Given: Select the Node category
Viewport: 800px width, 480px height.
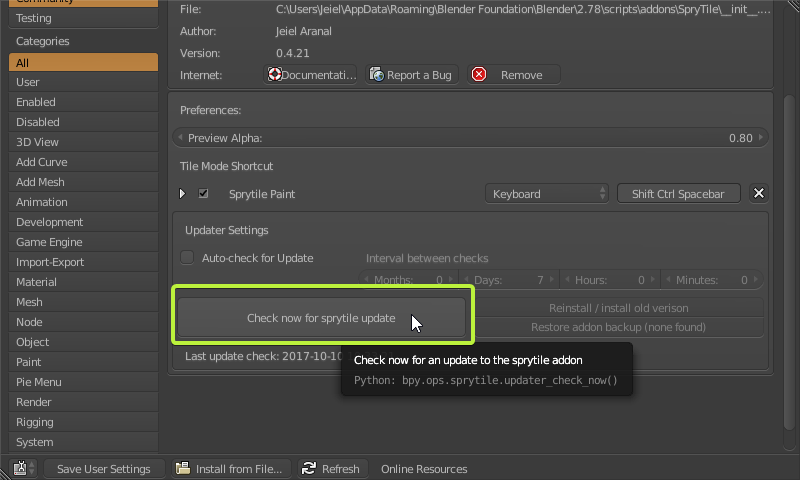Looking at the screenshot, I should coord(83,322).
